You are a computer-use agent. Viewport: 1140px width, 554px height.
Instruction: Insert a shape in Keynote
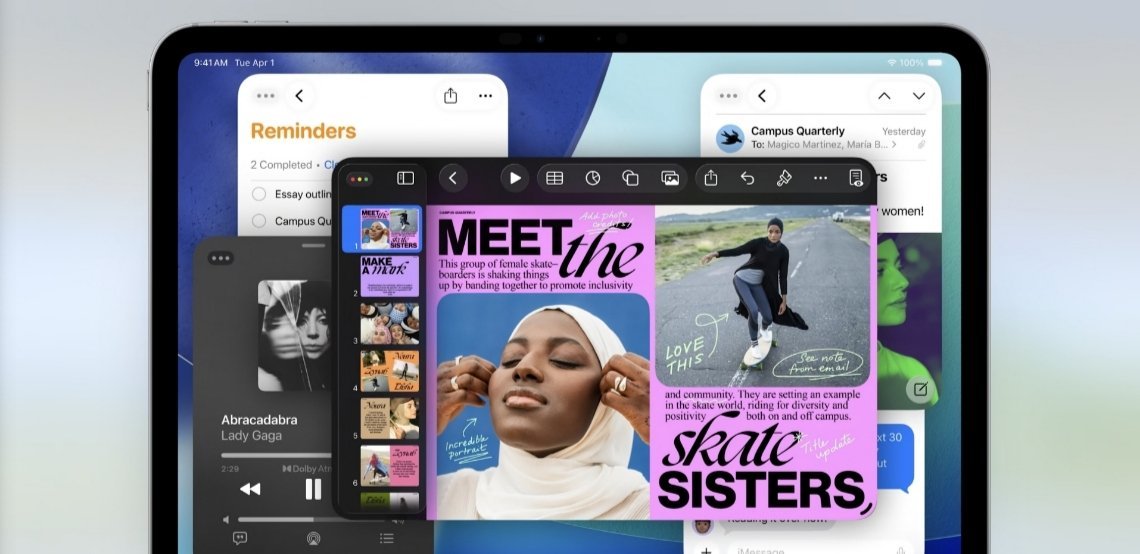pos(630,178)
